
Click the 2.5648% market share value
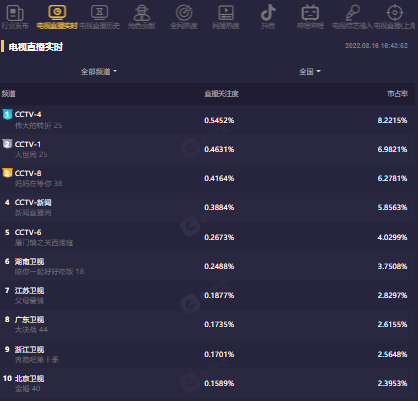(392, 354)
